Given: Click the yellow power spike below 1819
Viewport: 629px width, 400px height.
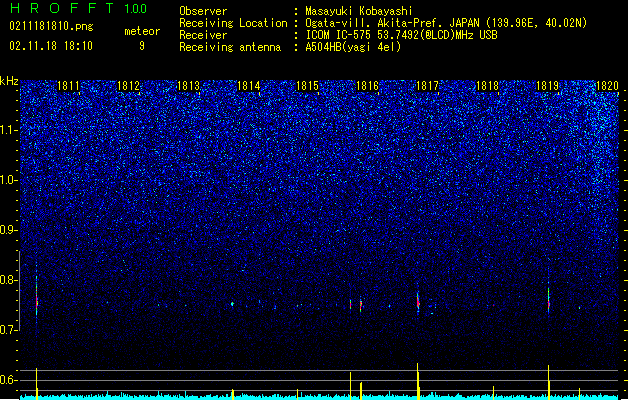Looking at the screenshot, I should tap(548, 382).
